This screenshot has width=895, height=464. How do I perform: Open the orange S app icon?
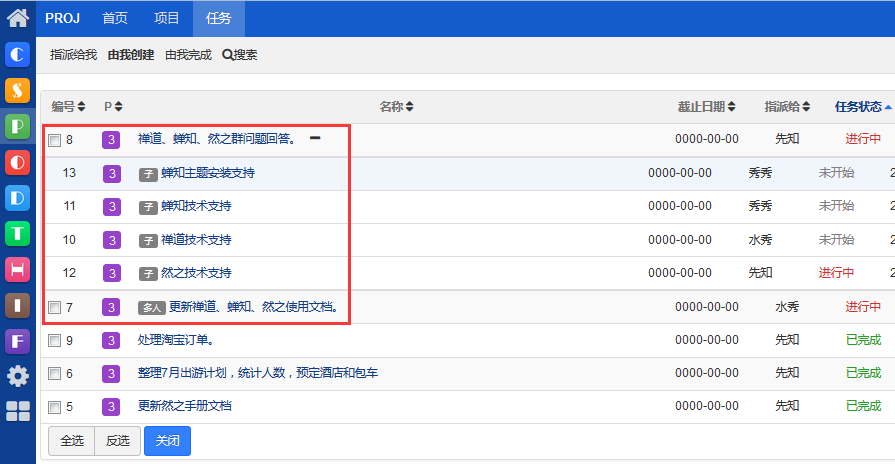click(18, 90)
